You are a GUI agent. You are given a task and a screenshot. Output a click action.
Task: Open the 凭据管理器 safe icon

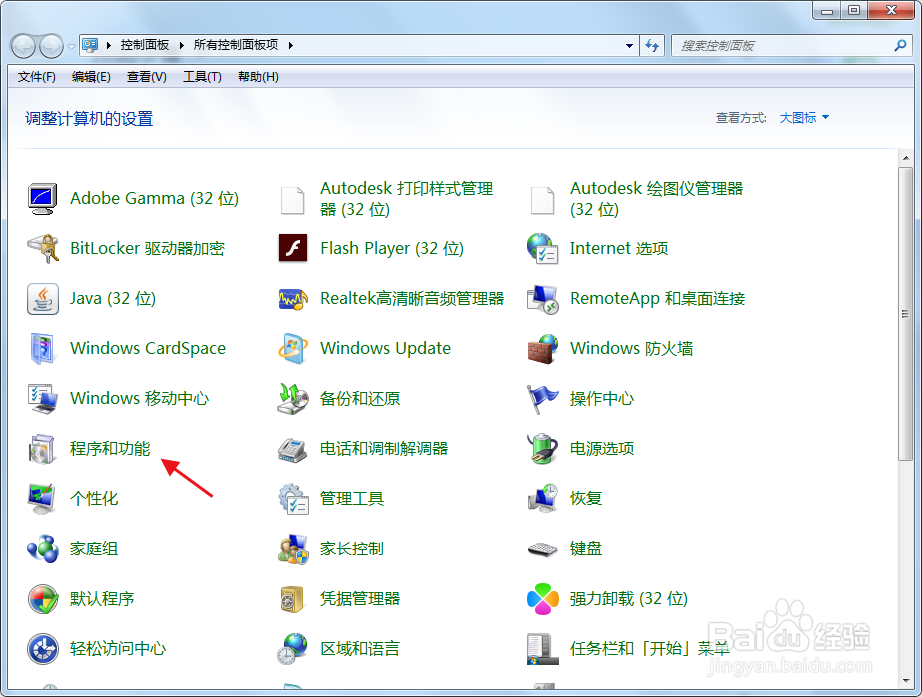pos(292,599)
